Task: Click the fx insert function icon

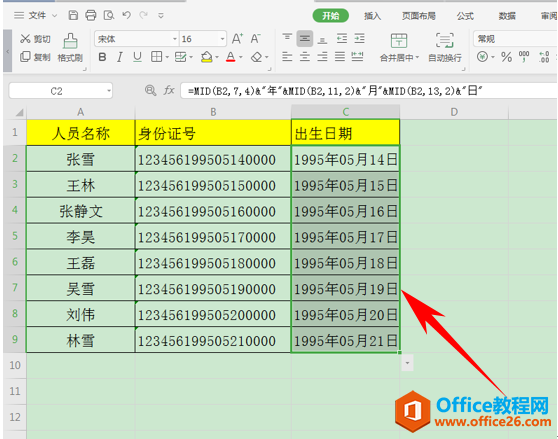Action: (x=169, y=90)
